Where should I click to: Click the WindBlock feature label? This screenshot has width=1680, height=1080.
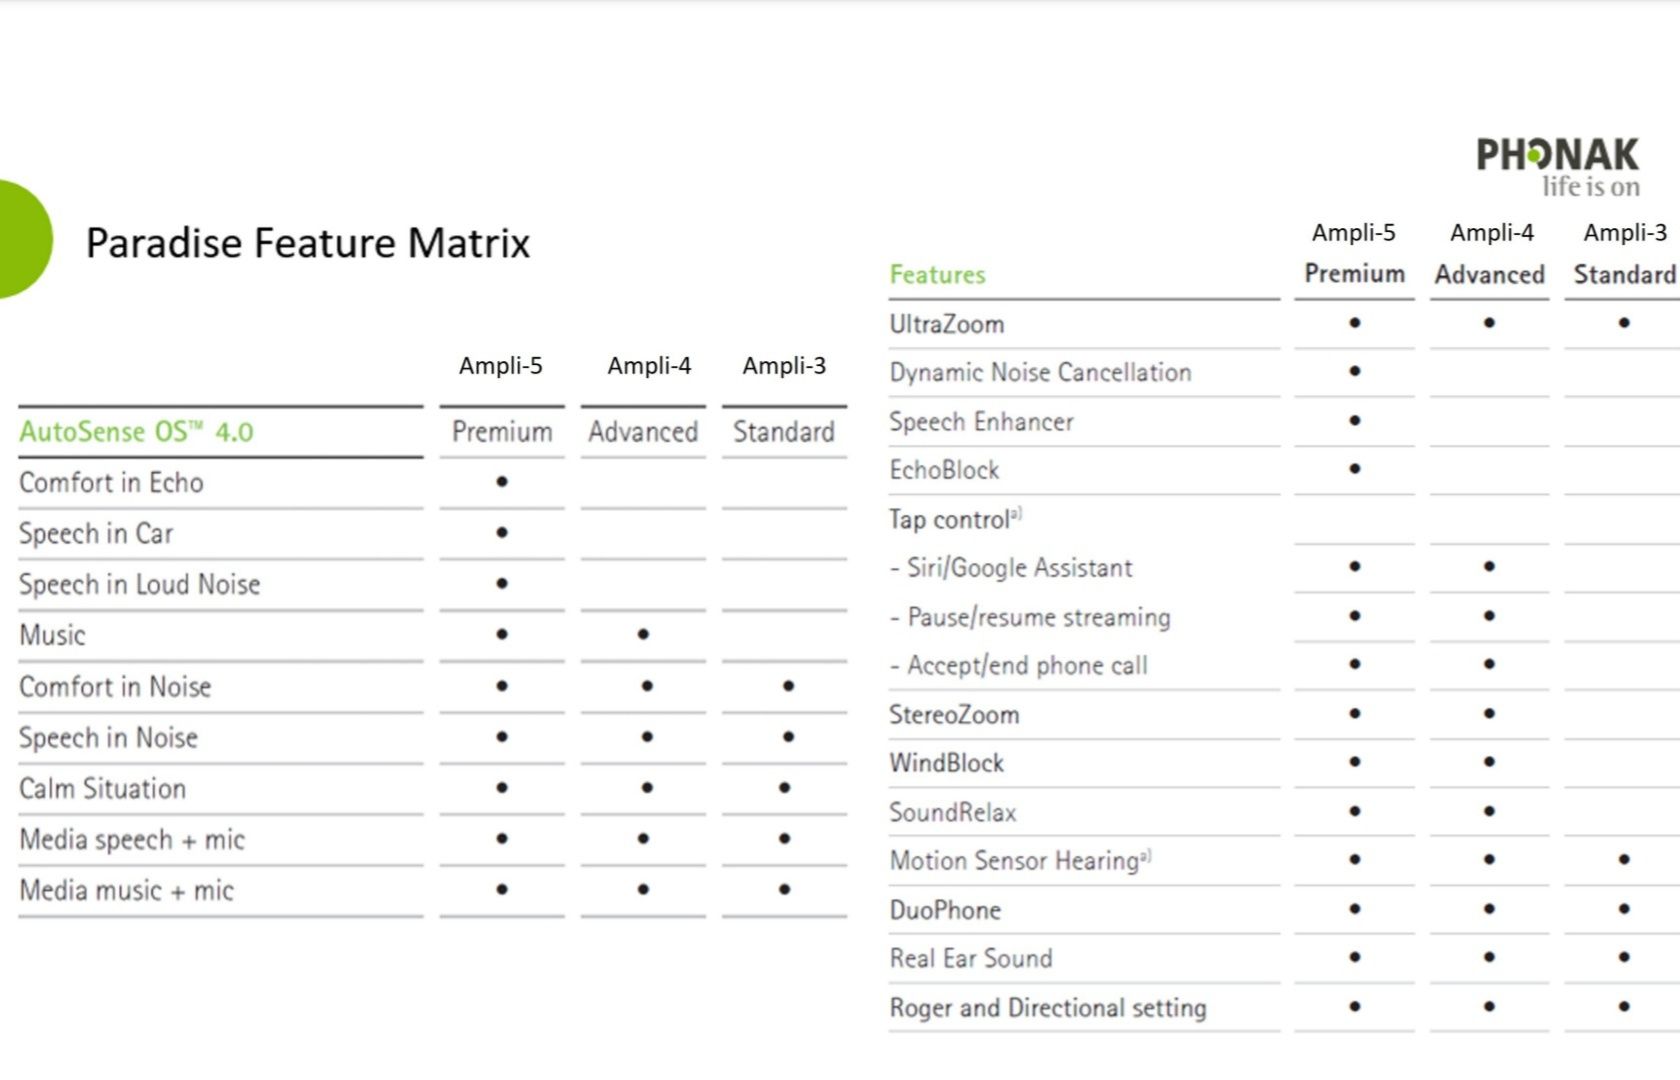[x=947, y=763]
